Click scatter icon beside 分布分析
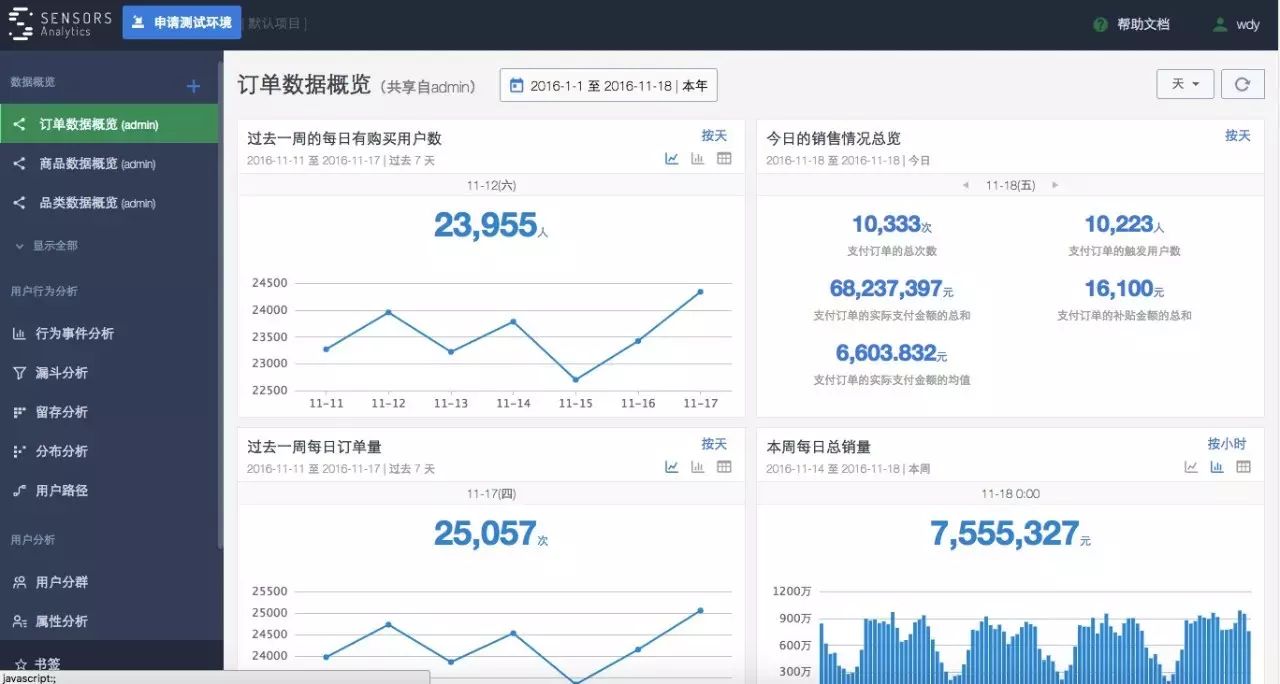Viewport: 1280px width, 684px height. coord(19,451)
